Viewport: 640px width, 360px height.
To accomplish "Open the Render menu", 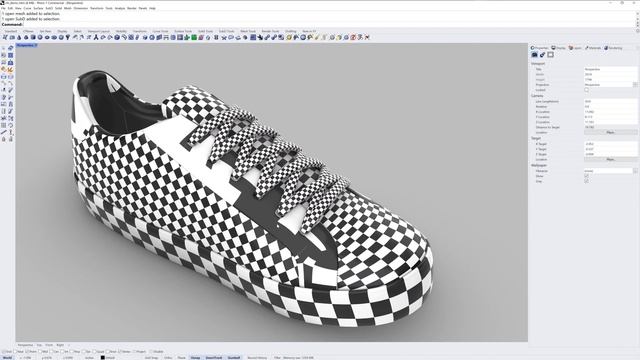I will (x=131, y=8).
